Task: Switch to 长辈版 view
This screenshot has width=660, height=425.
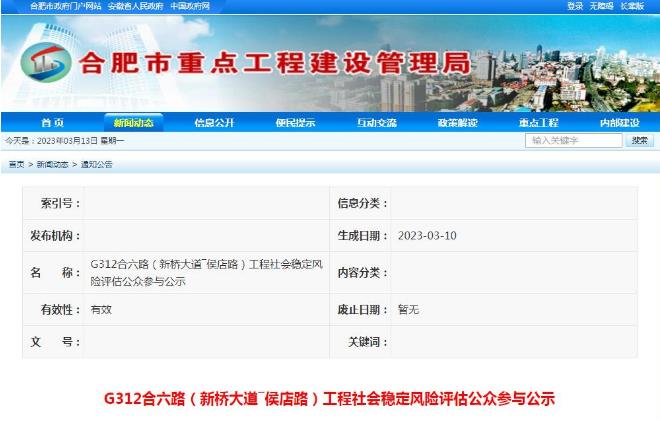Action: (632, 6)
